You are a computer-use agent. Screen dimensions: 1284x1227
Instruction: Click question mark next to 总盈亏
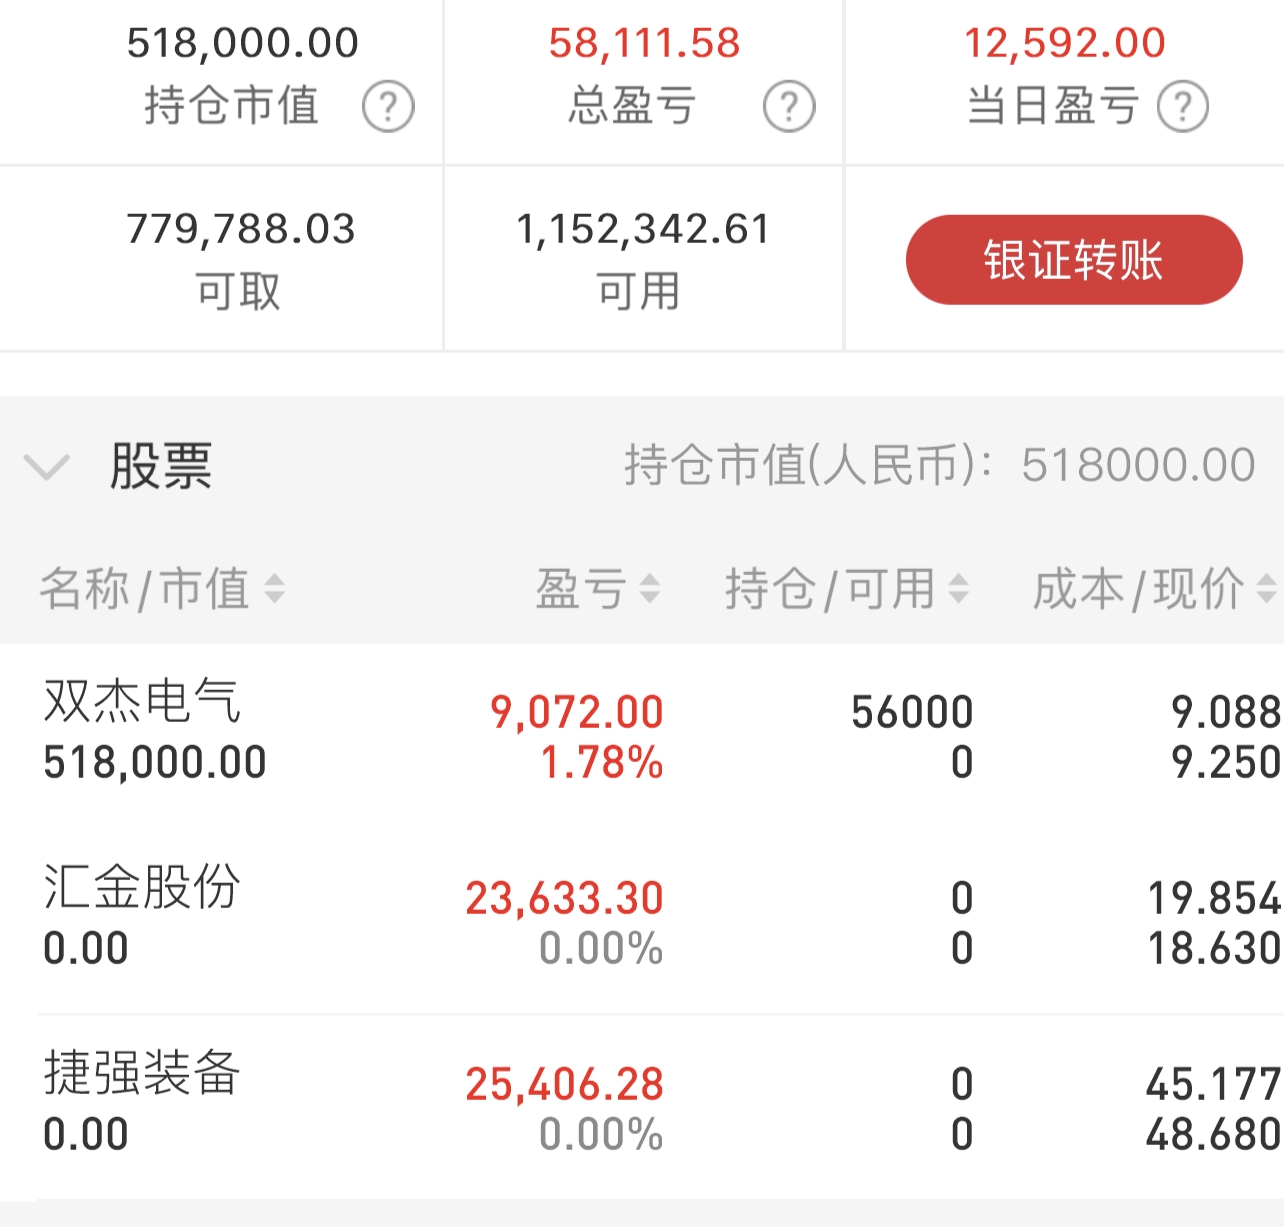pyautogui.click(x=789, y=107)
